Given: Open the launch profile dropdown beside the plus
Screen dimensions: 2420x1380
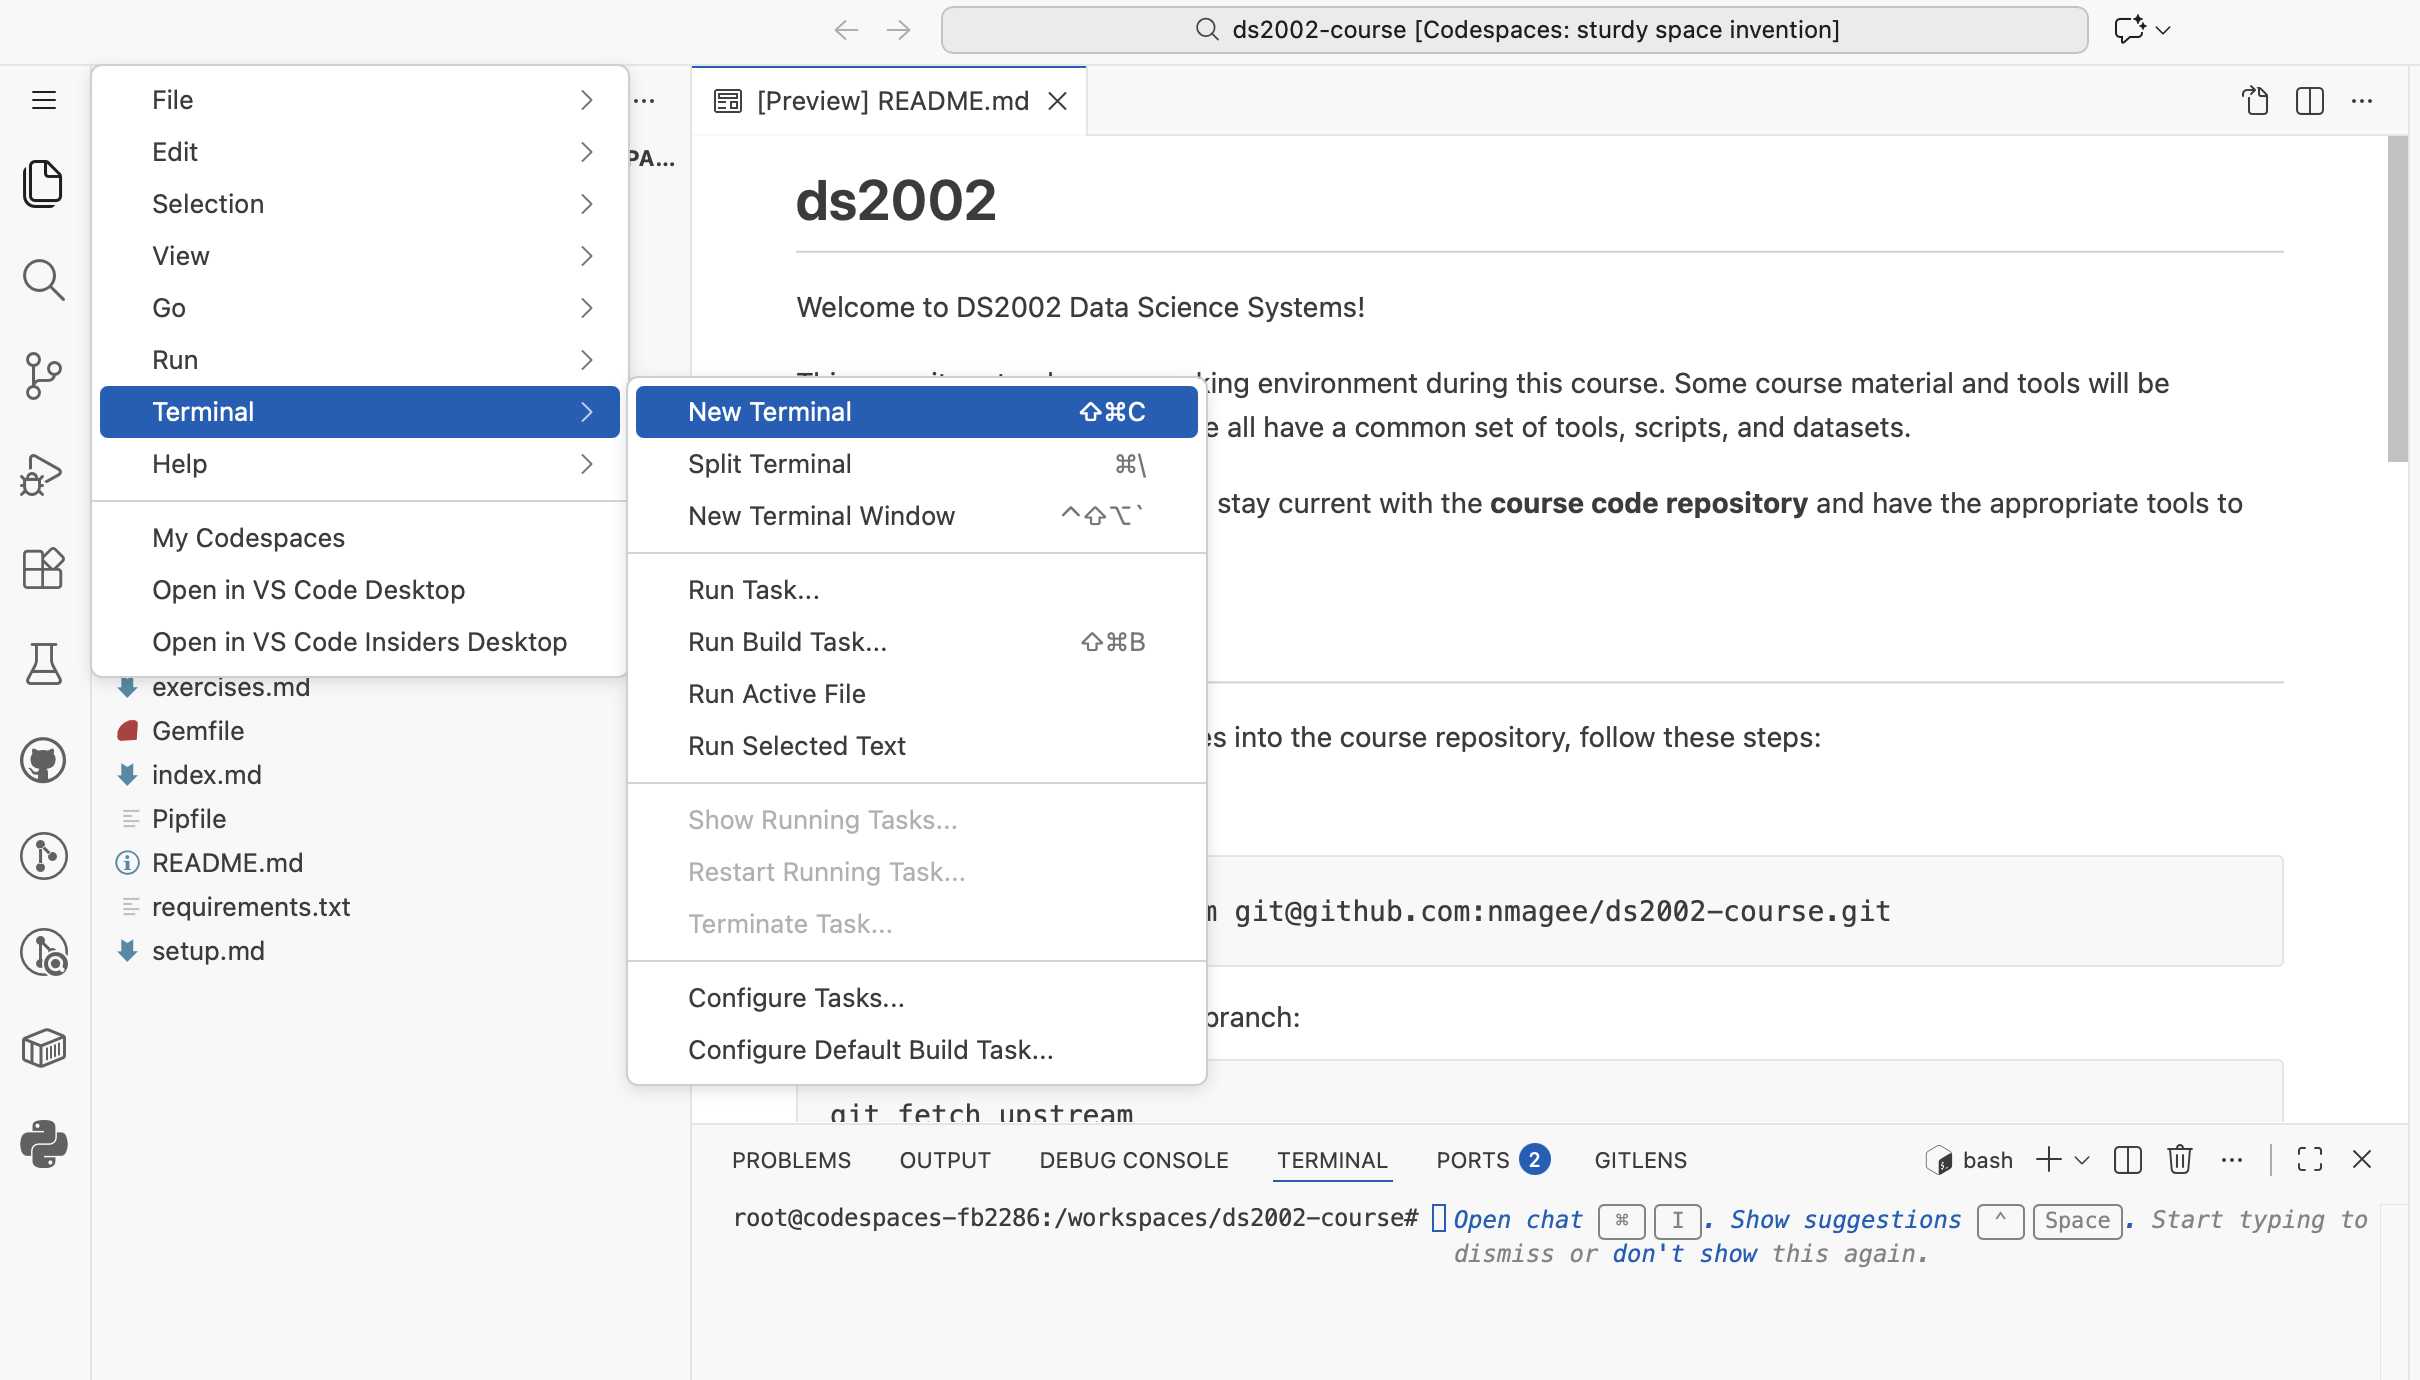Looking at the screenshot, I should (x=2082, y=1160).
